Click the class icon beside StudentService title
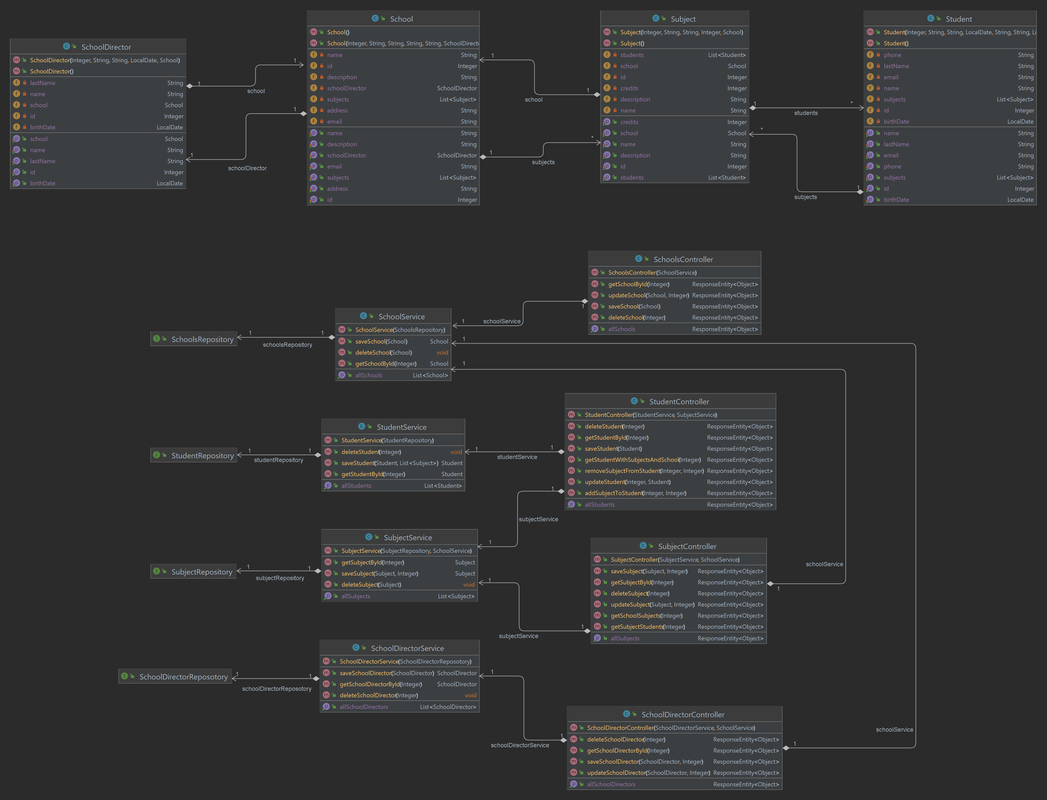Image resolution: width=1047 pixels, height=800 pixels. [361, 427]
